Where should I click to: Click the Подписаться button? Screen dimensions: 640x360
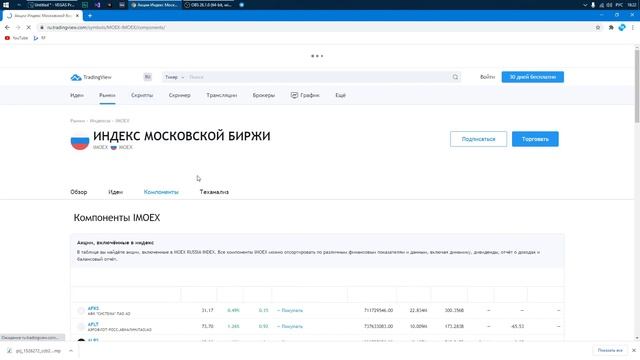tap(478, 139)
